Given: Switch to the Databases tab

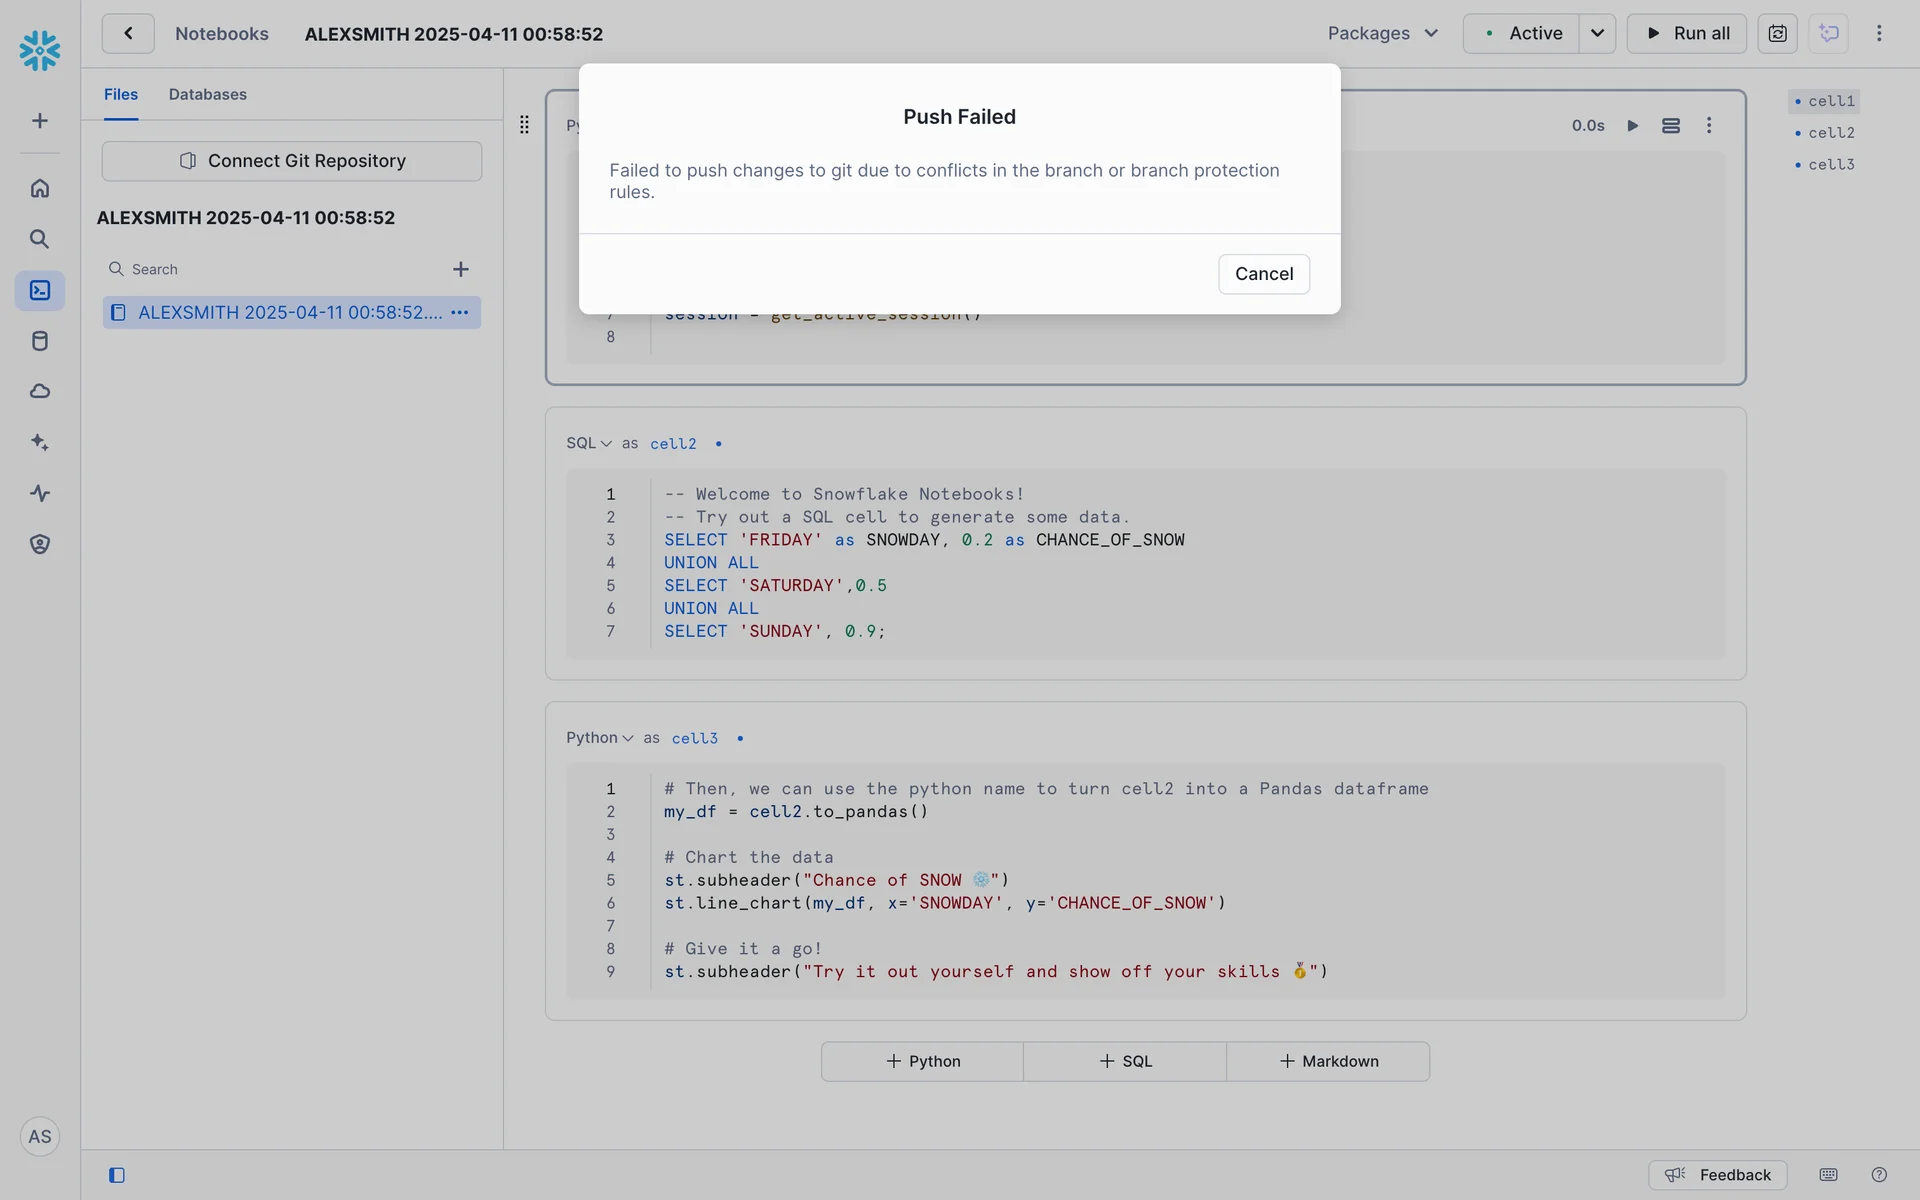Looking at the screenshot, I should pyautogui.click(x=207, y=94).
